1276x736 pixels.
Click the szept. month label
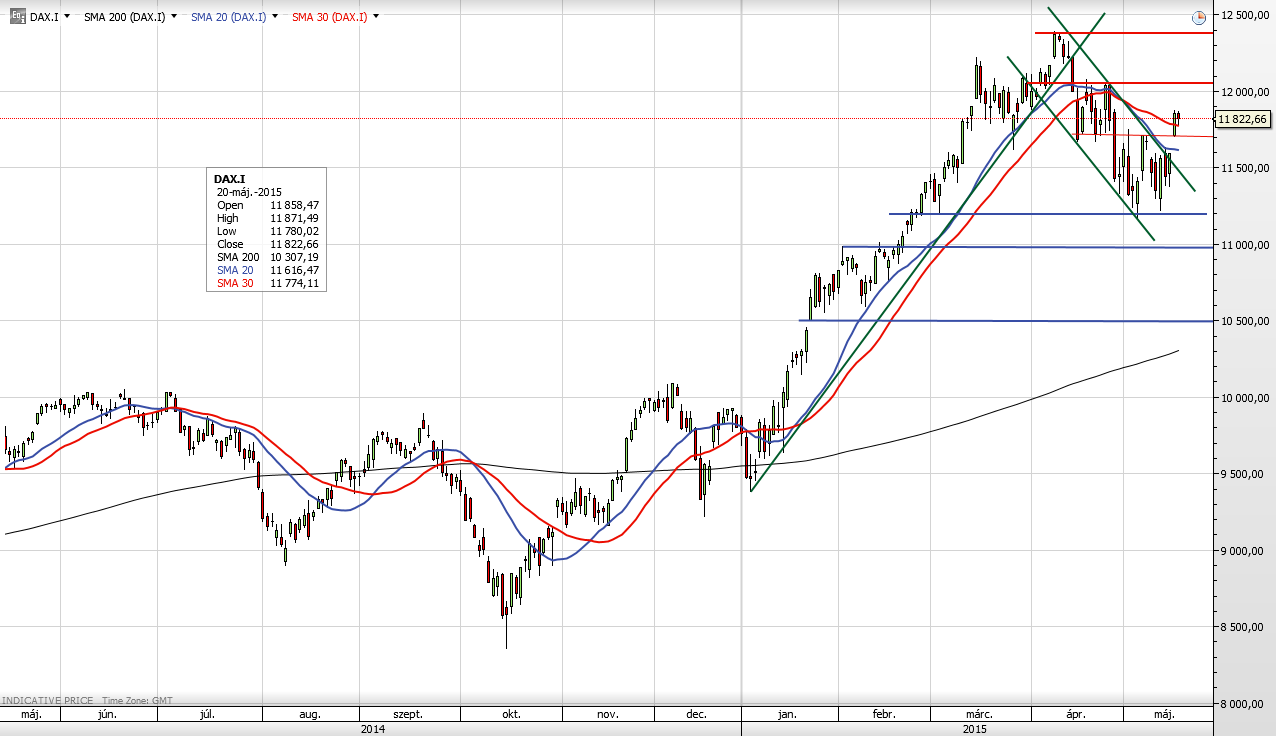tap(408, 715)
